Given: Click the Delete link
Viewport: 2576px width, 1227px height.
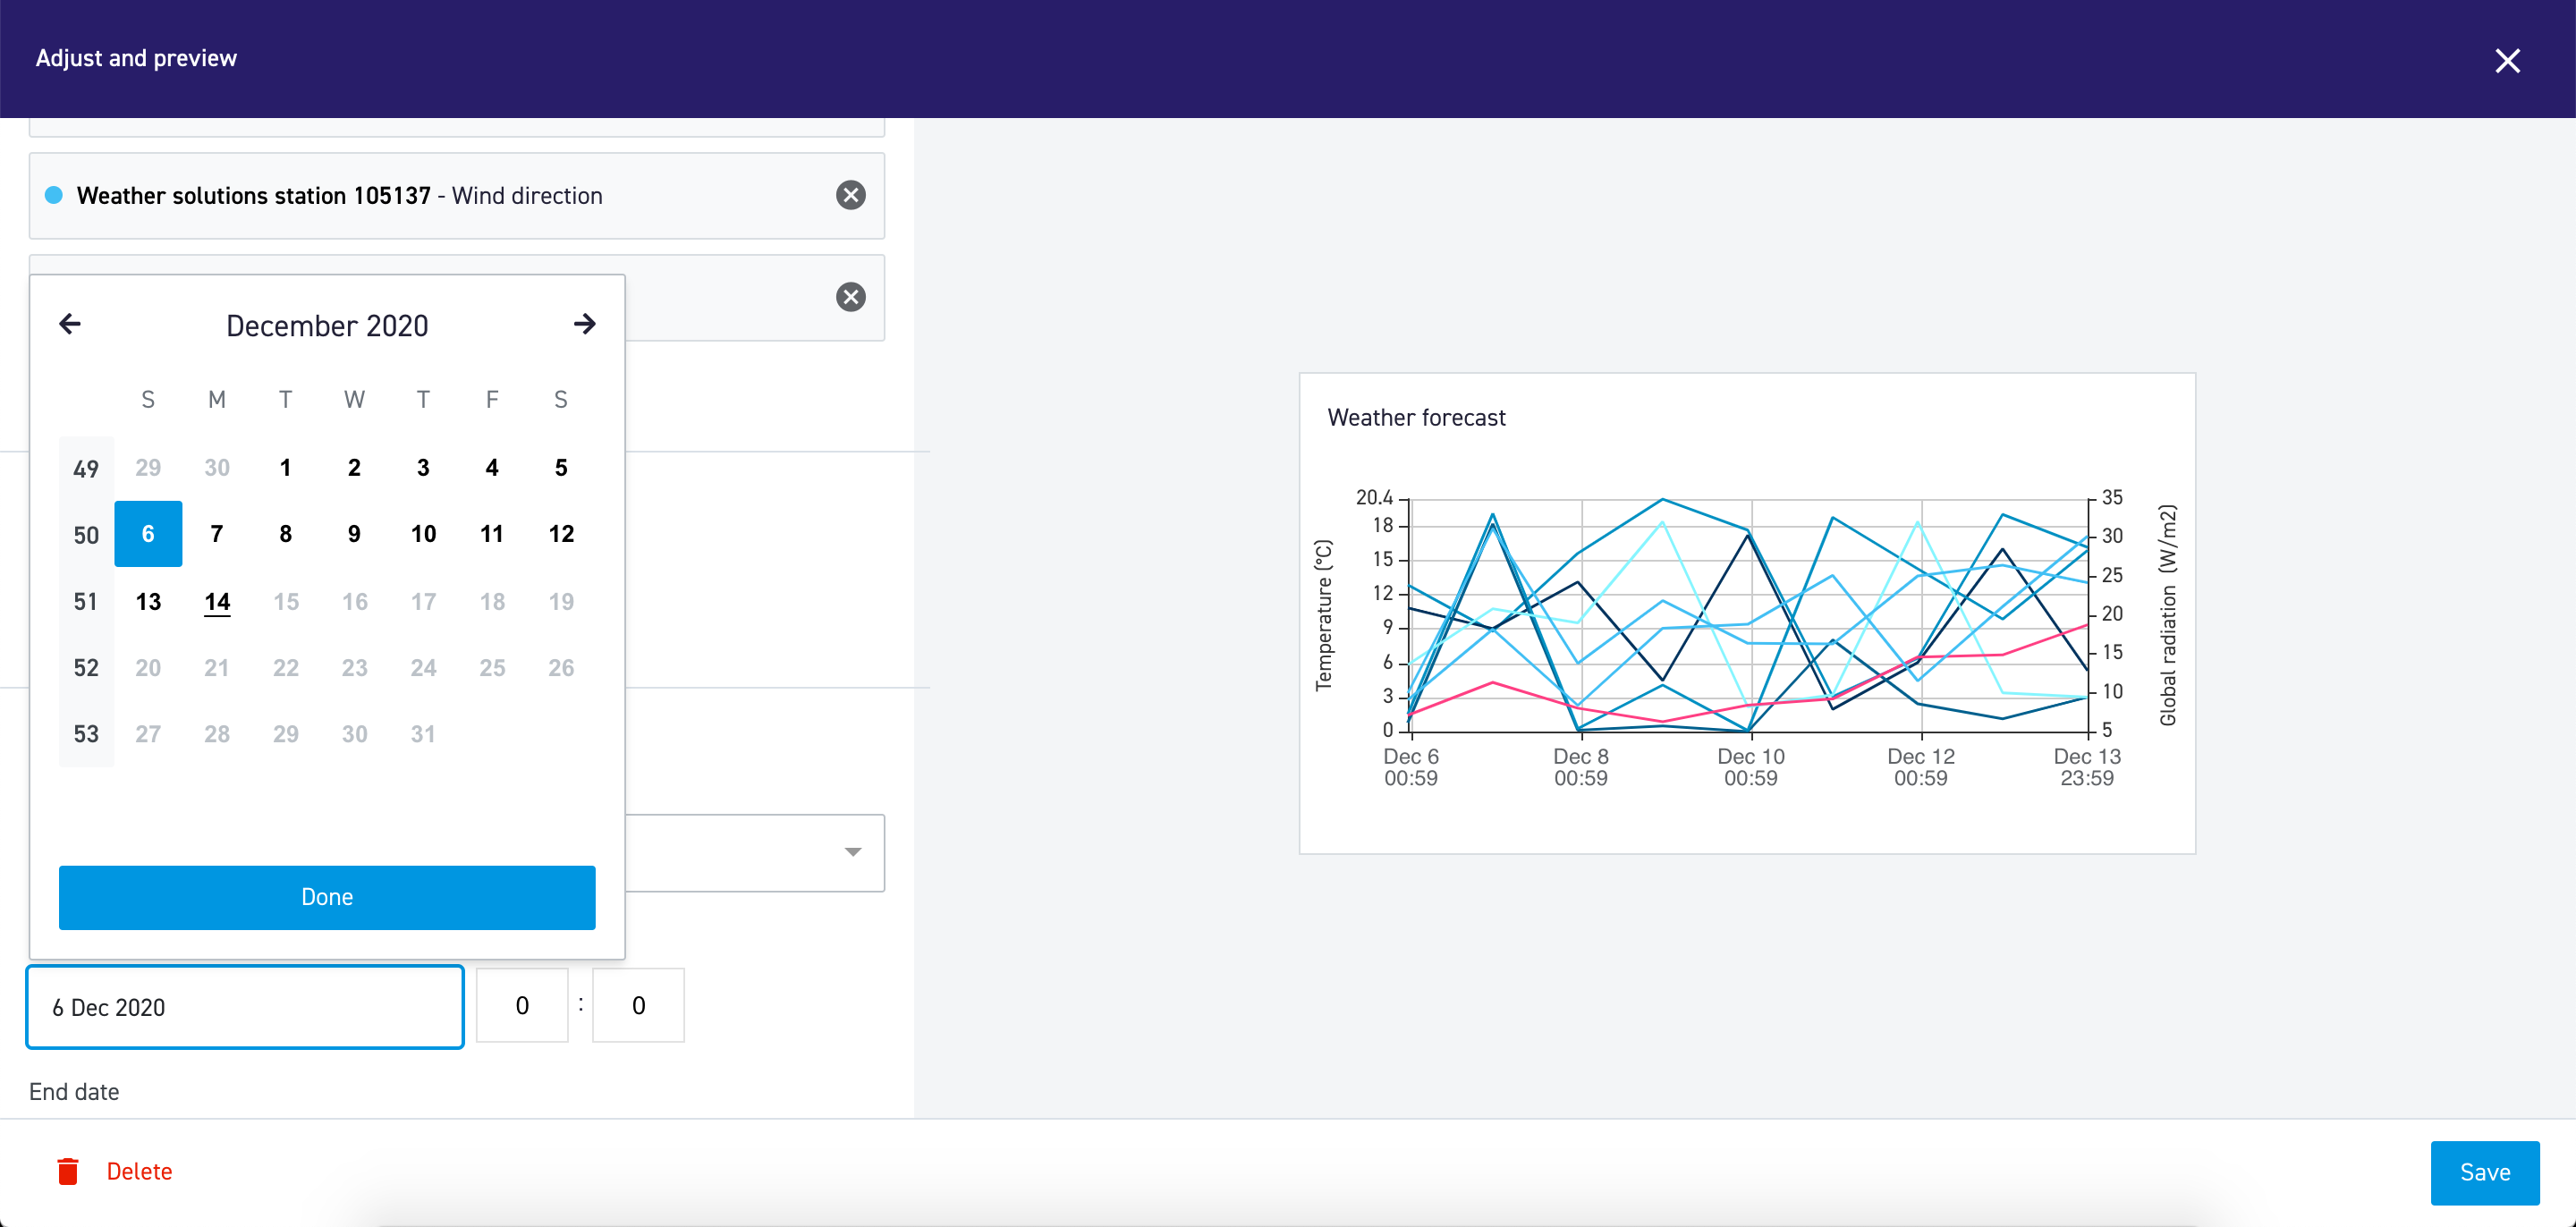Looking at the screenshot, I should pyautogui.click(x=139, y=1171).
